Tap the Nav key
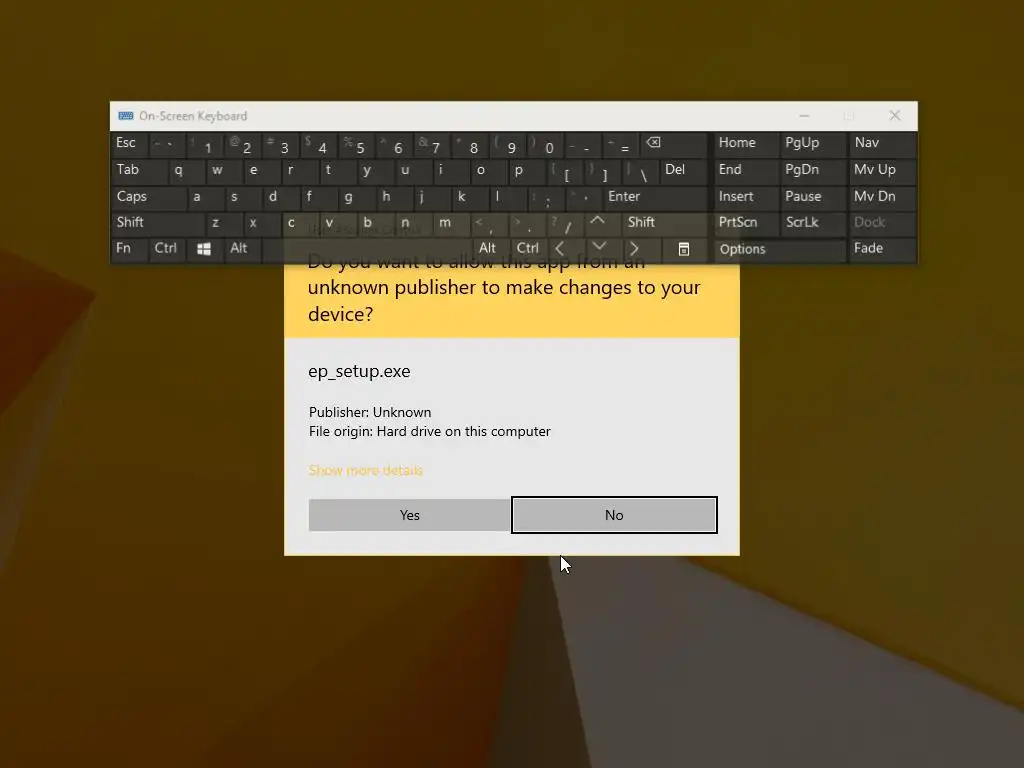The width and height of the screenshot is (1024, 768). (x=881, y=144)
